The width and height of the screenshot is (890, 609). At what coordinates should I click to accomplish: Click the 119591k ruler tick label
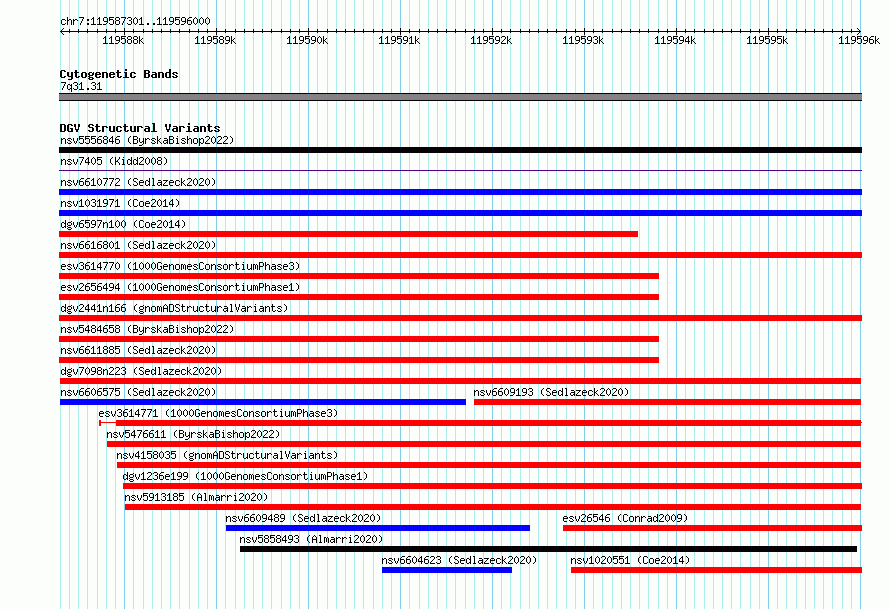(x=399, y=40)
